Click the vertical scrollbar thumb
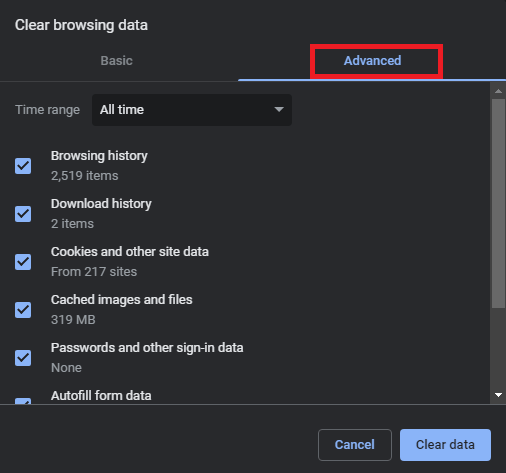Screen dimensions: 506x473 click(x=498, y=203)
